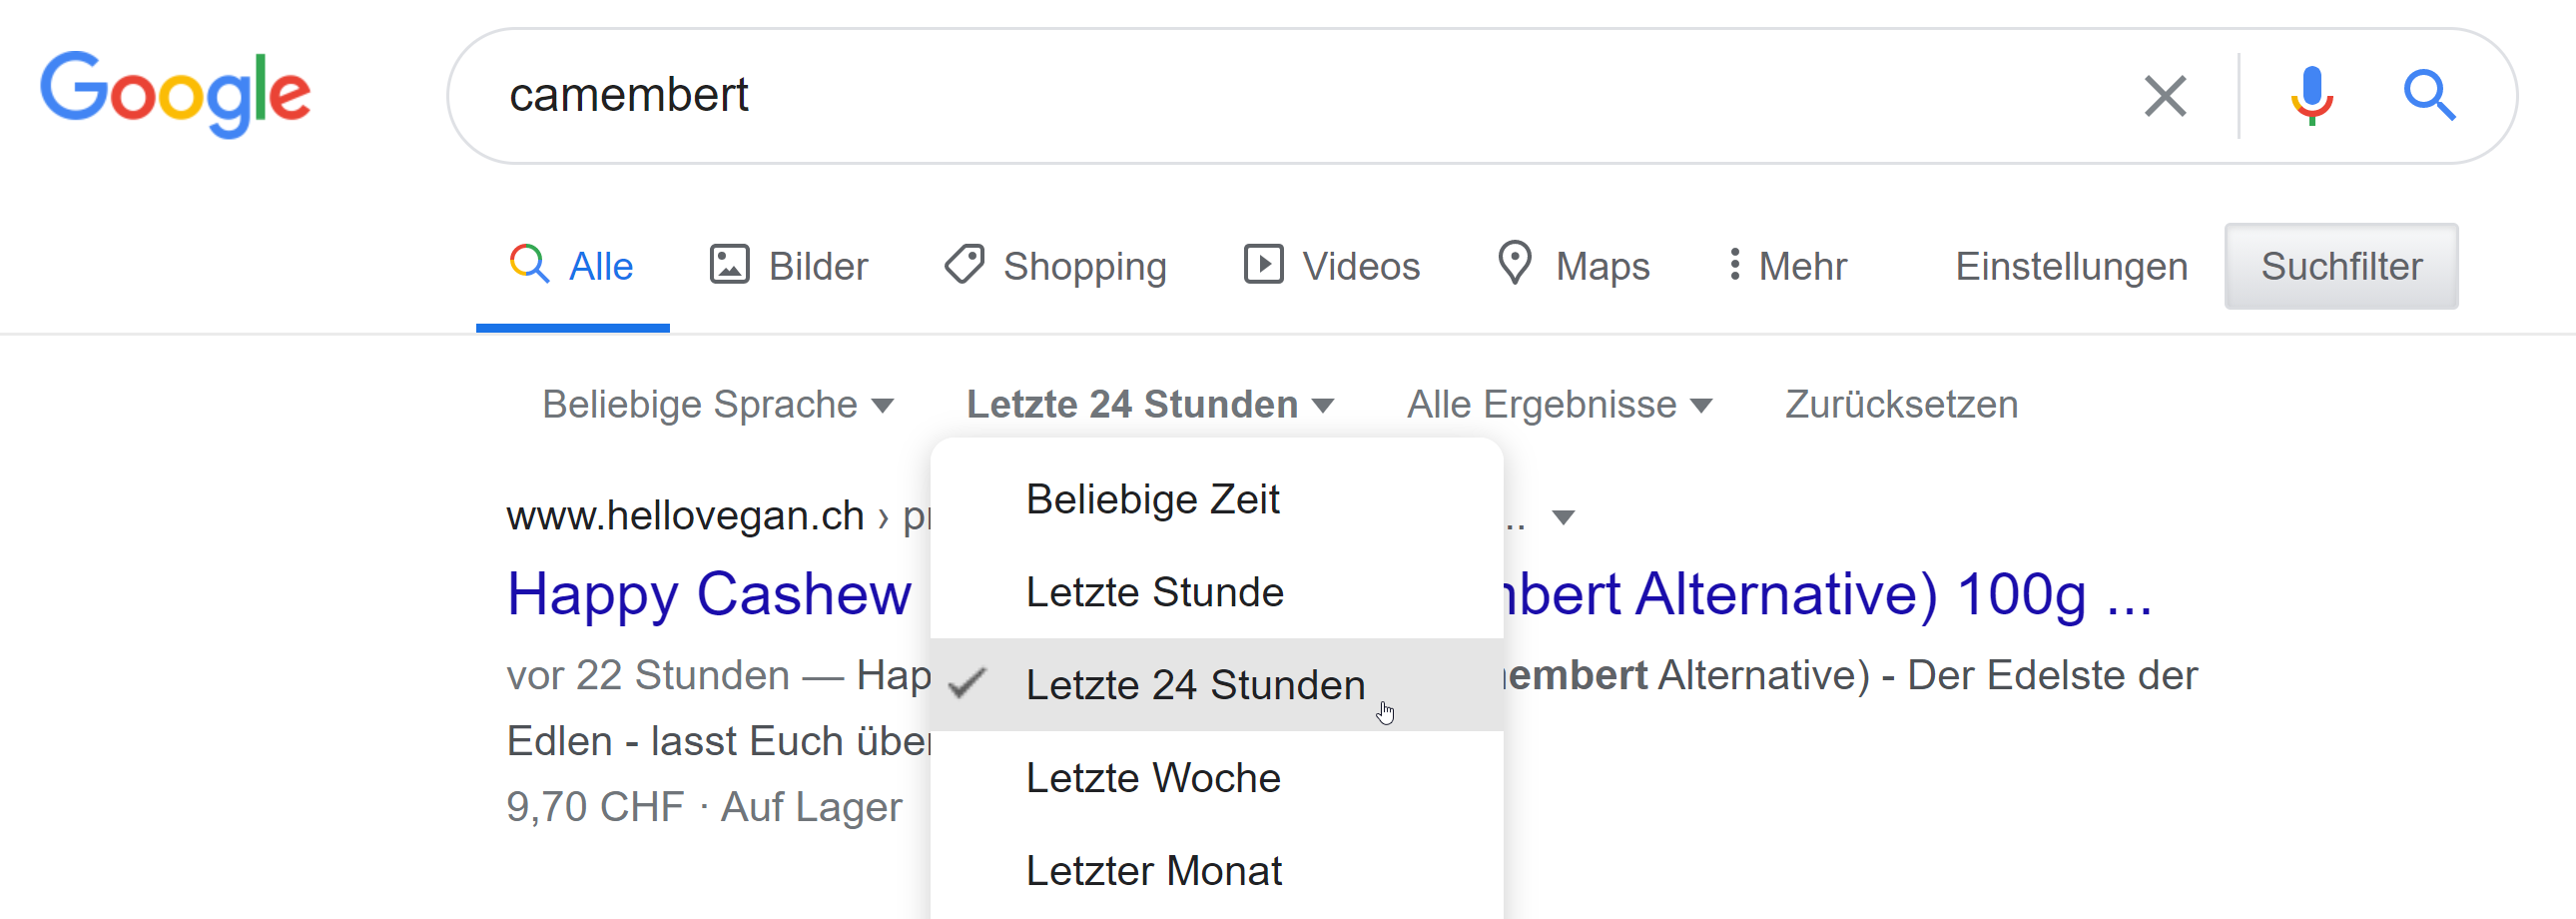Open Mehr via the three-dot icon
2576x919 pixels.
[1735, 265]
